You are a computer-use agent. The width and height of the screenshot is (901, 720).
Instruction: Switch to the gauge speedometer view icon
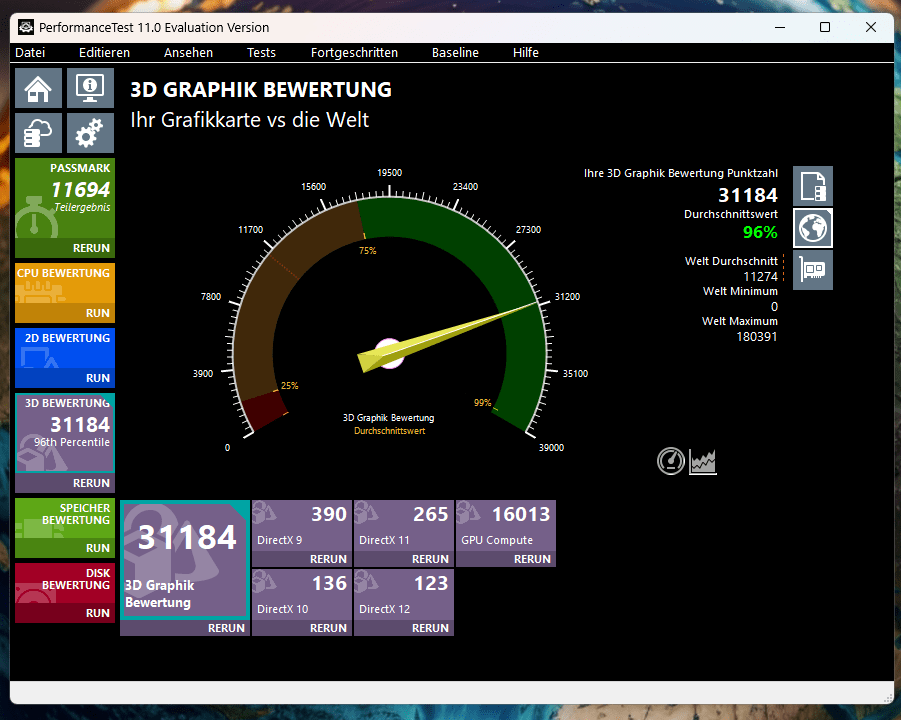click(671, 461)
